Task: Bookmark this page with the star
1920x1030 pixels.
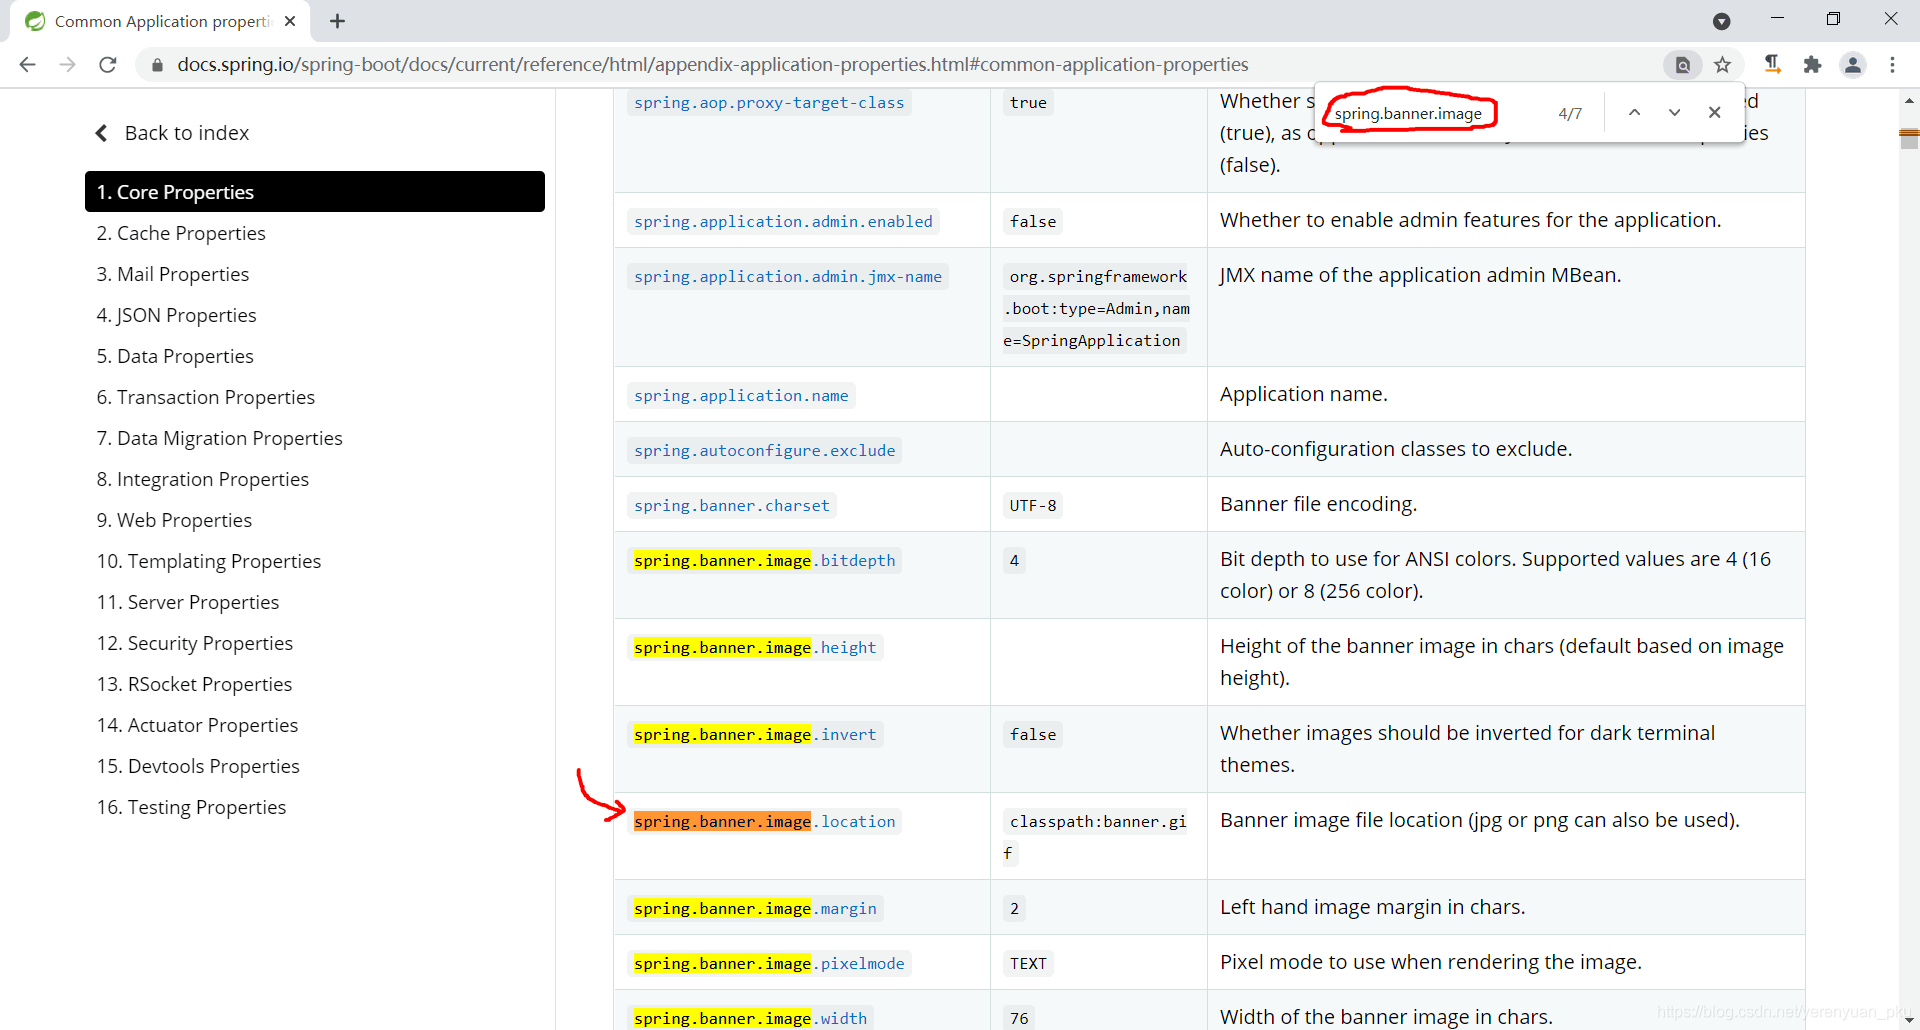Action: (x=1722, y=65)
